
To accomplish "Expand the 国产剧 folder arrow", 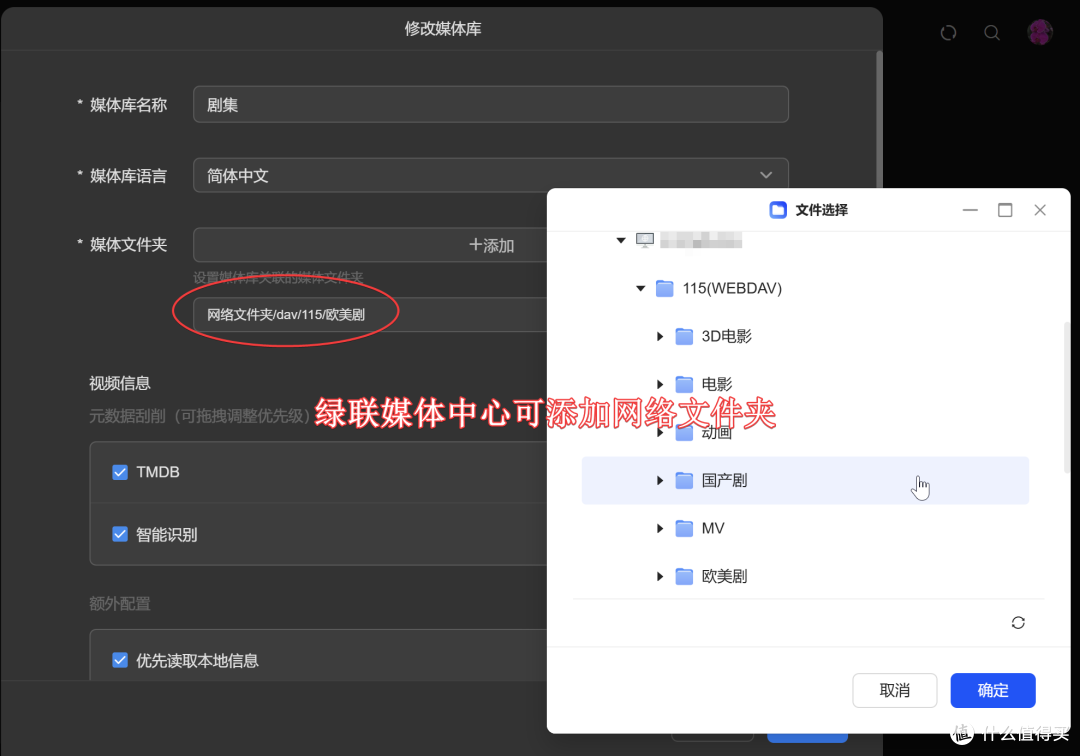I will click(x=660, y=481).
